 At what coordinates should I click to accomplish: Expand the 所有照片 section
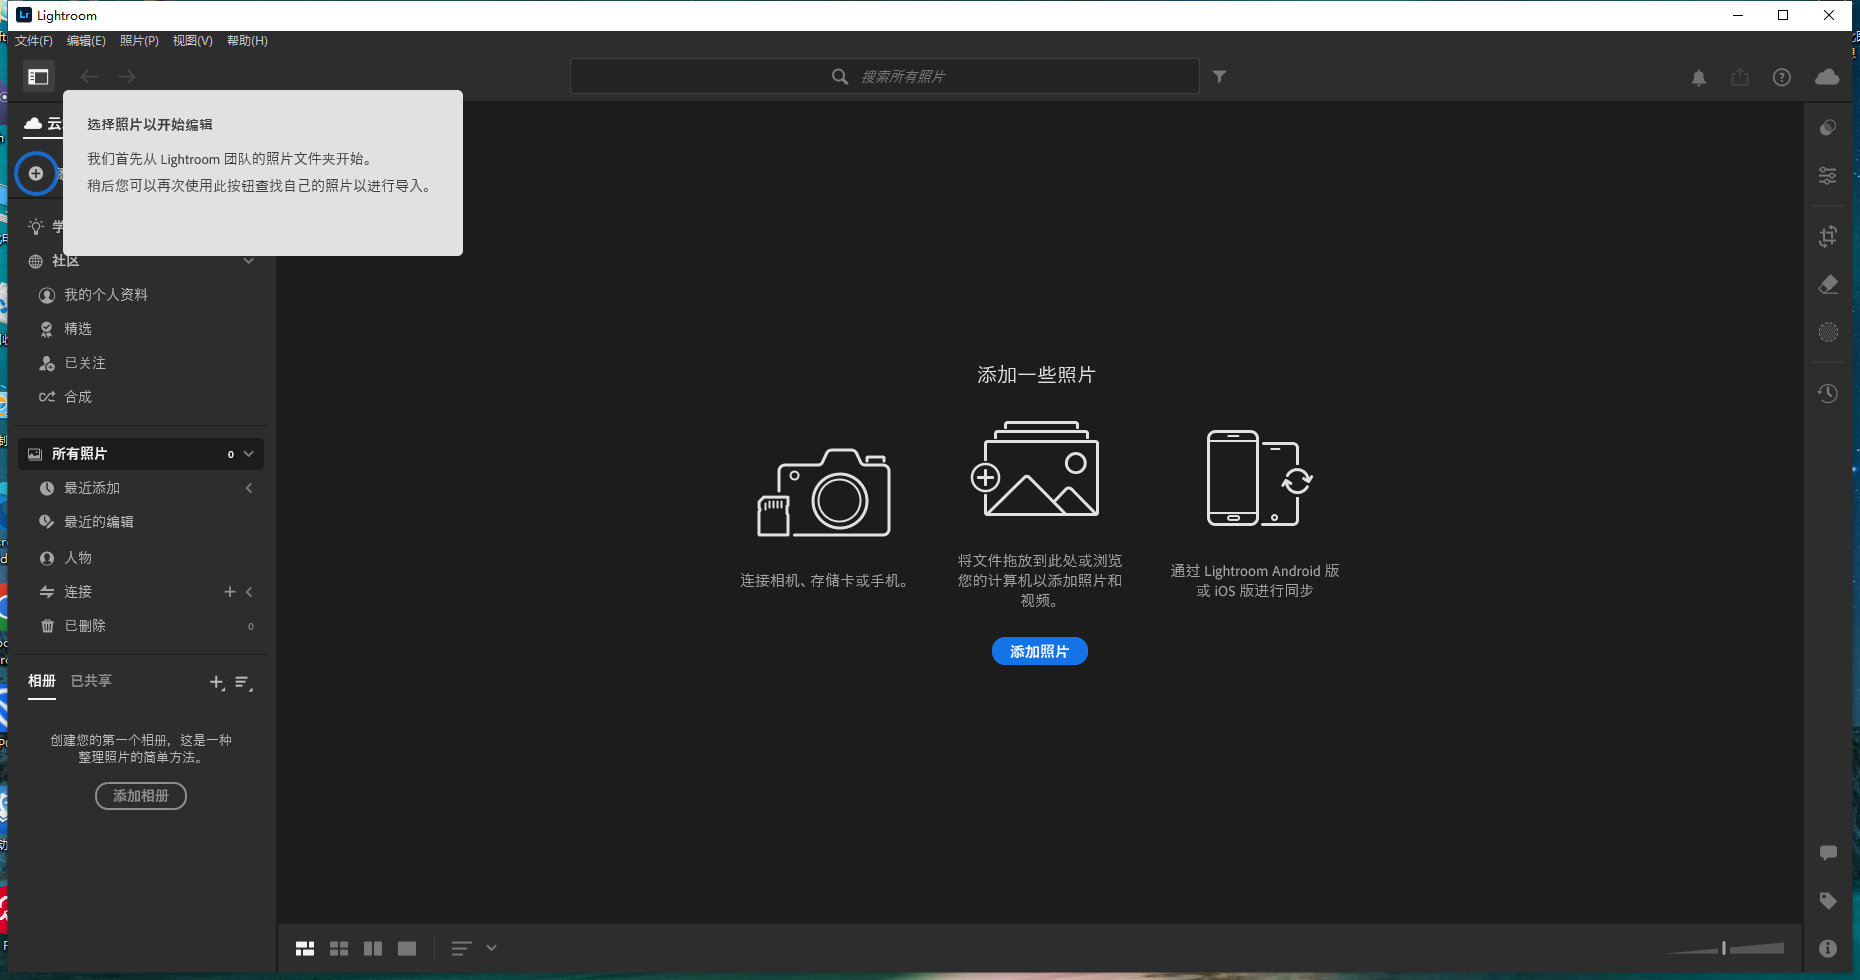(249, 453)
